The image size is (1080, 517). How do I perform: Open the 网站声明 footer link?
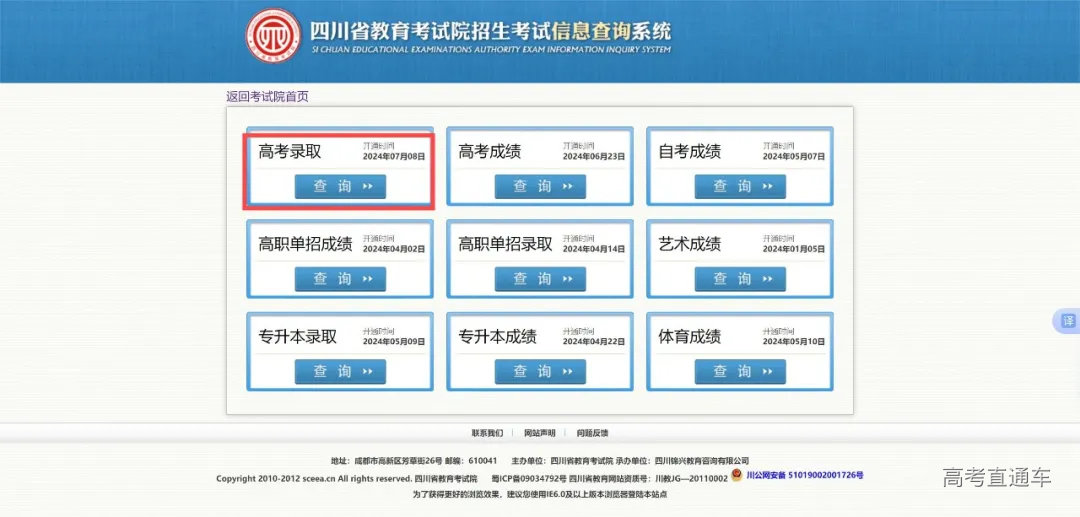pyautogui.click(x=539, y=433)
